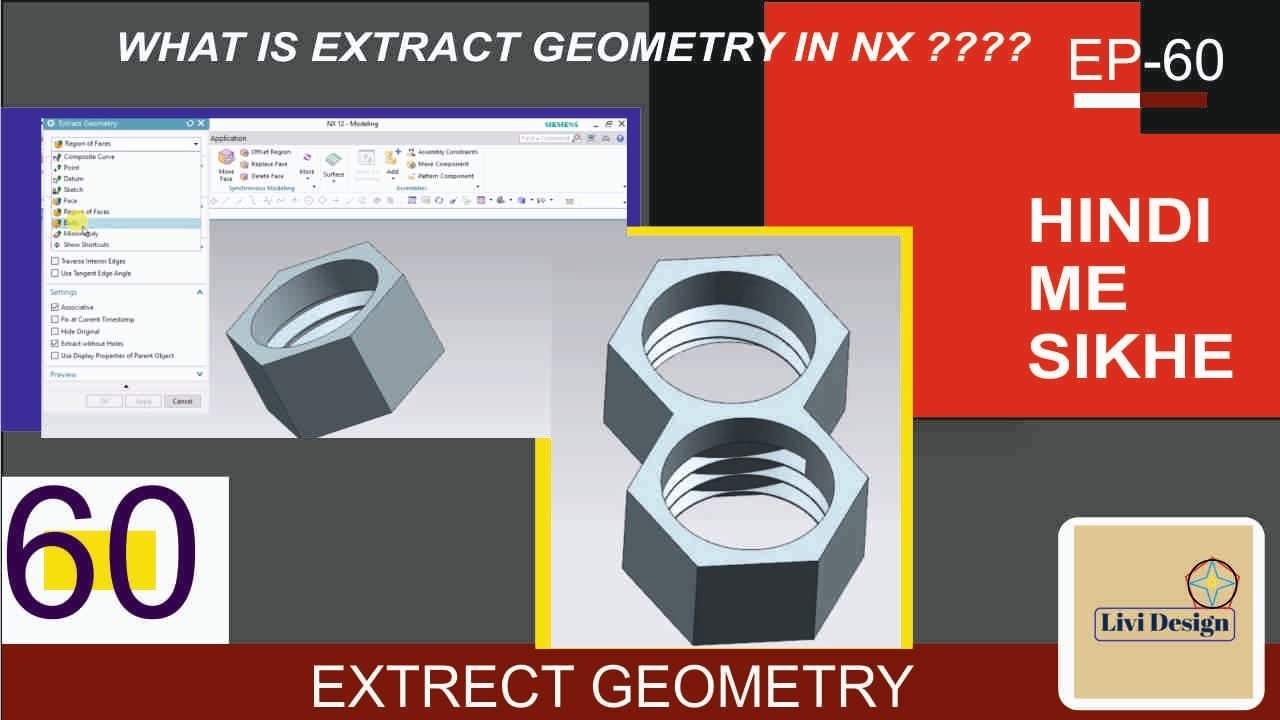Click the Find a Command search field
The height and width of the screenshot is (720, 1280).
pos(546,138)
